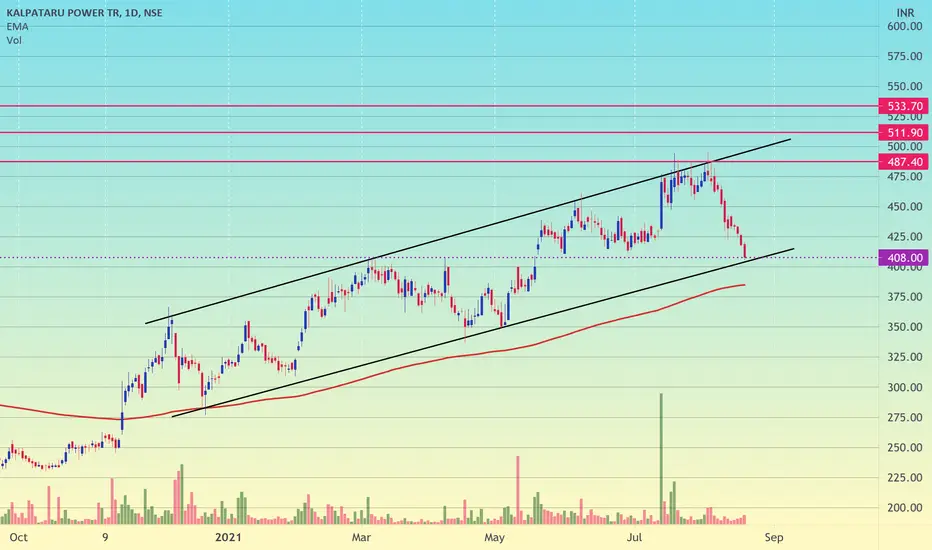932x550 pixels.
Task: Select the Vol indicator label
Action: pyautogui.click(x=14, y=40)
